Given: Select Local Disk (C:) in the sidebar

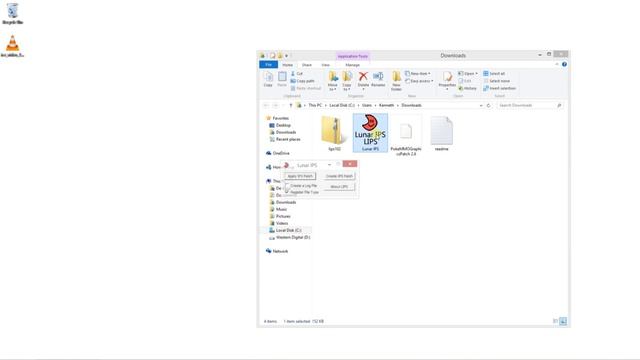Looking at the screenshot, I should tap(288, 230).
